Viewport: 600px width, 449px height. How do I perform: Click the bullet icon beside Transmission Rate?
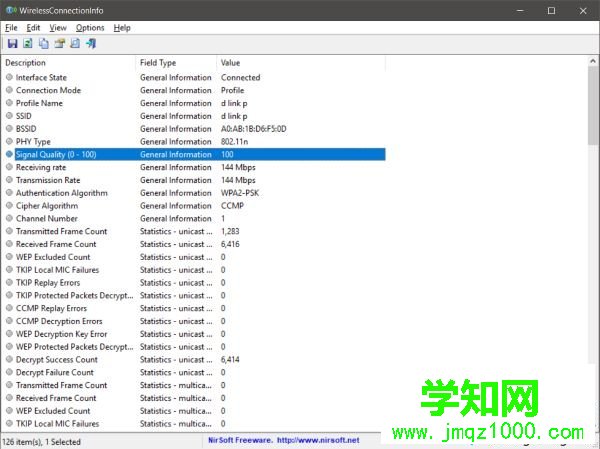10,180
